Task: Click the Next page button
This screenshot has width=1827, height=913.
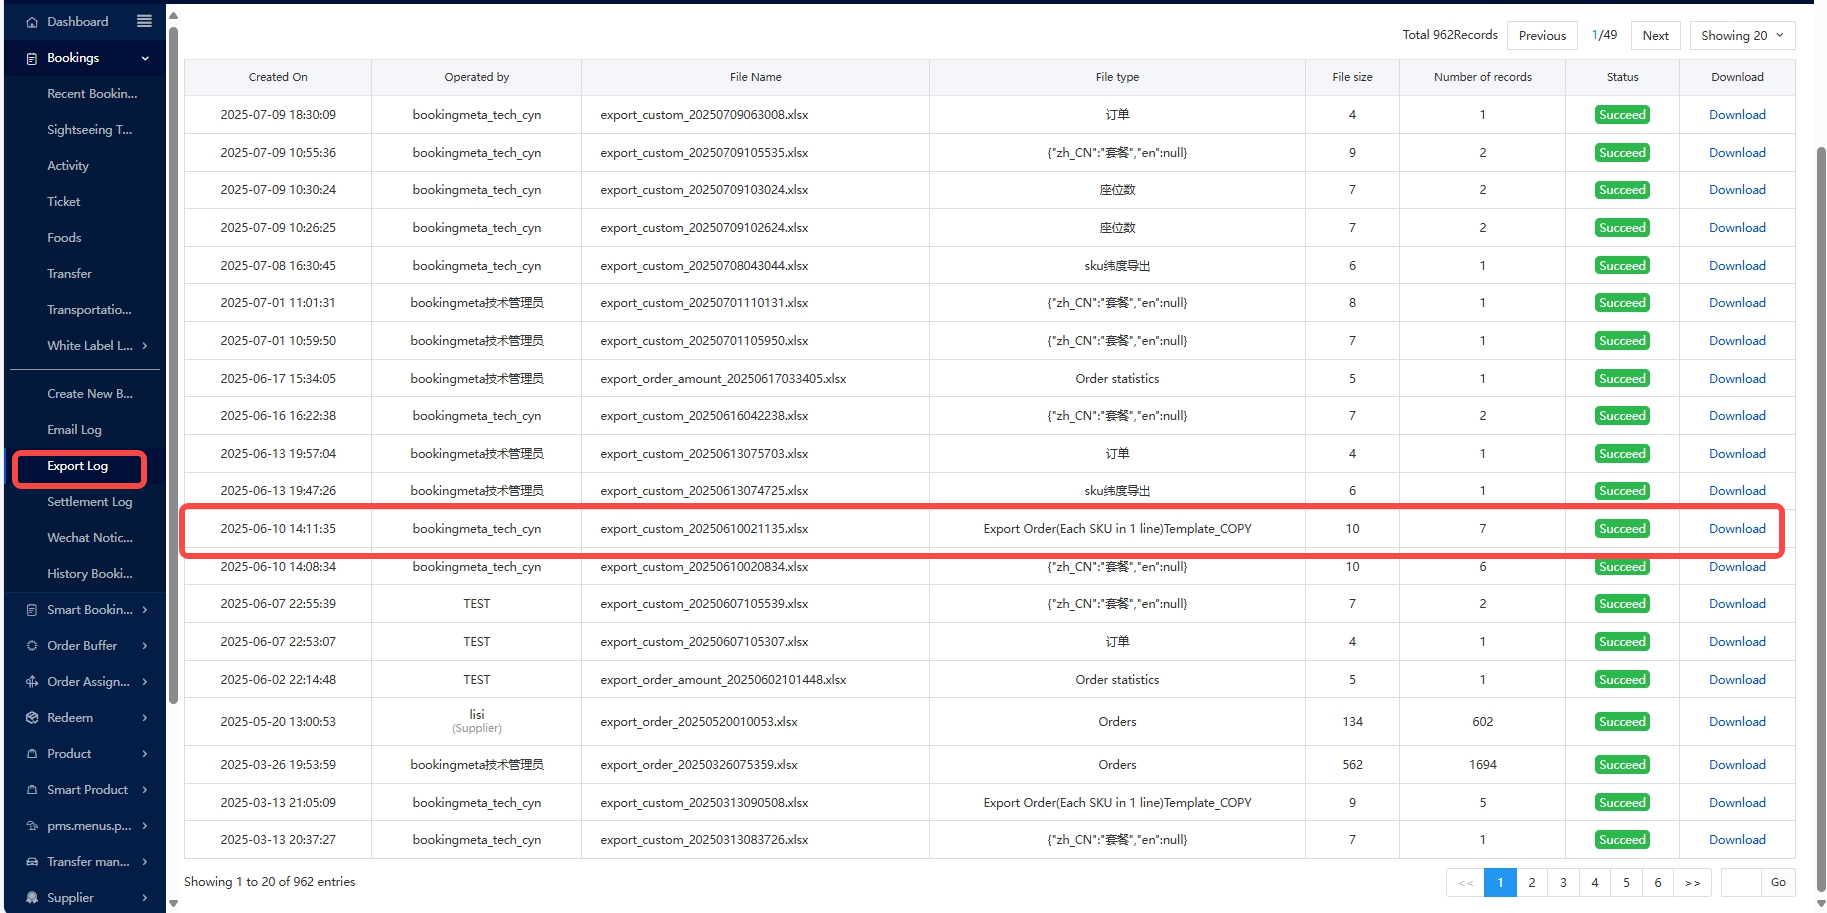Action: click(x=1655, y=36)
